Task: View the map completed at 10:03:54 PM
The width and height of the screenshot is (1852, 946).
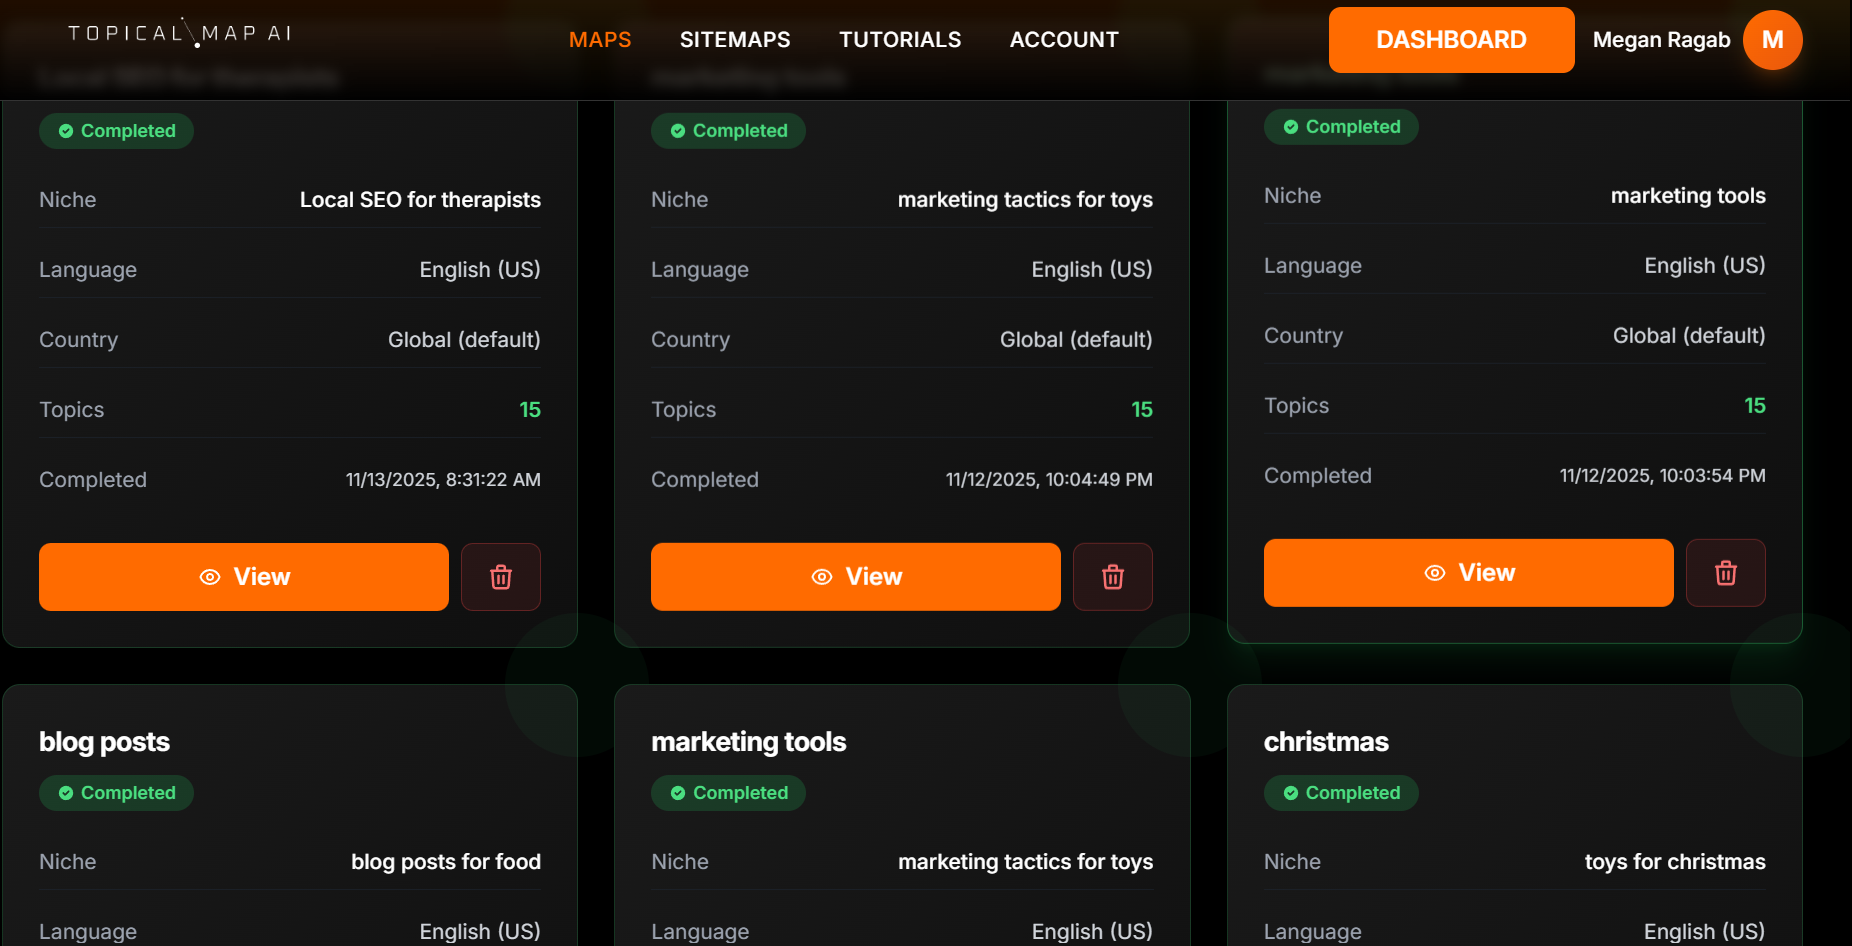Action: click(x=1469, y=573)
